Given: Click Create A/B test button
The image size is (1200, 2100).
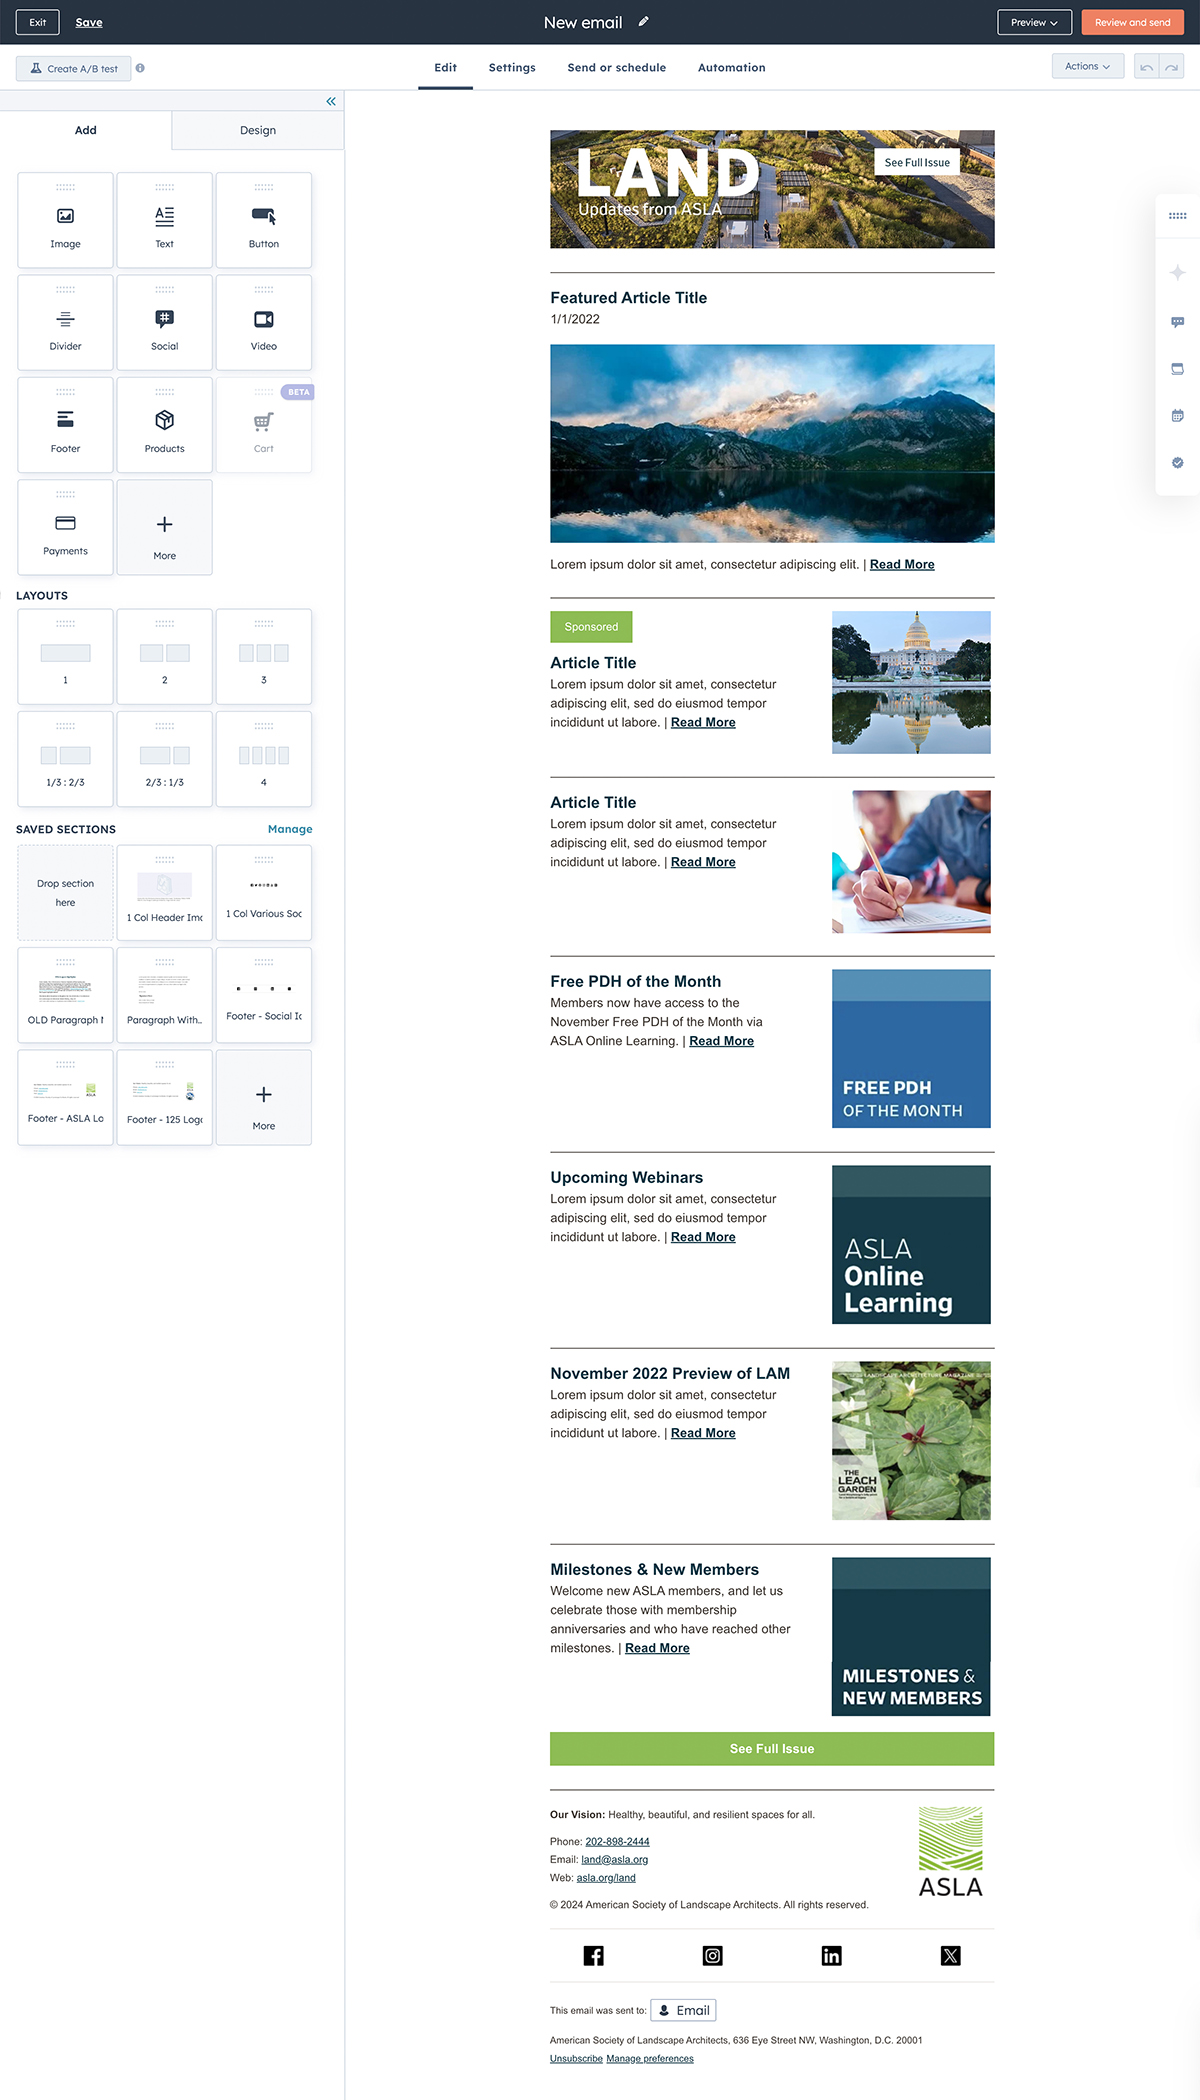Looking at the screenshot, I should 74,68.
